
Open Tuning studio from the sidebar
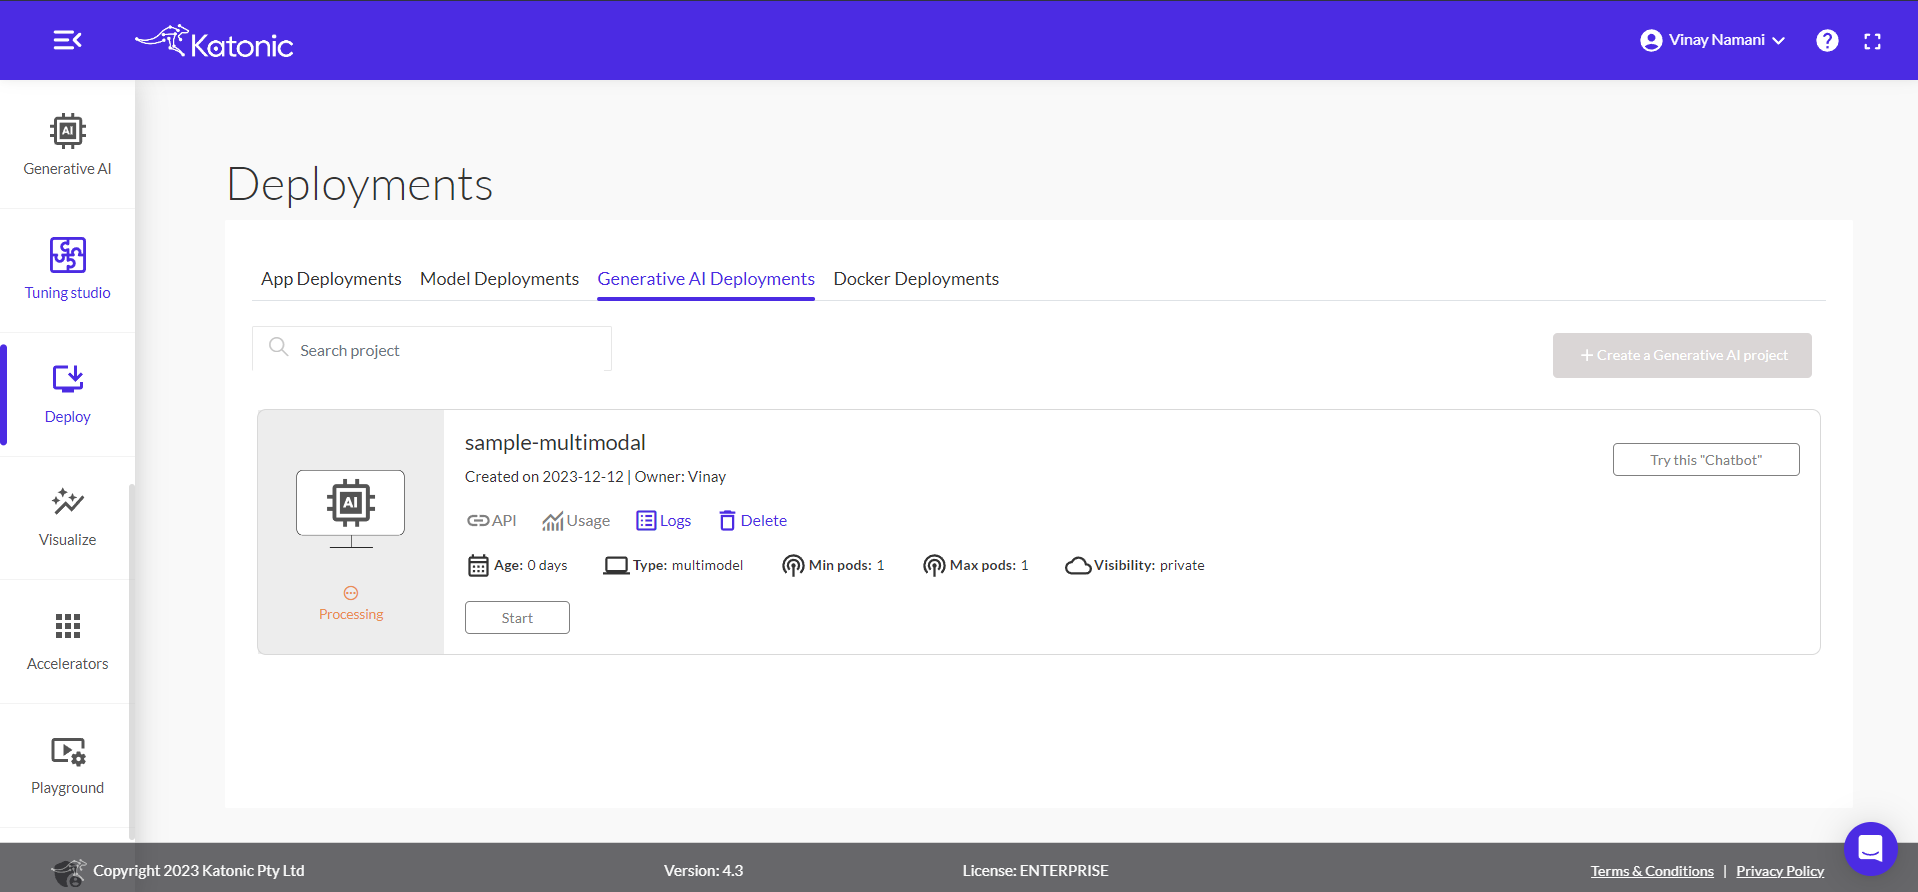tap(67, 269)
